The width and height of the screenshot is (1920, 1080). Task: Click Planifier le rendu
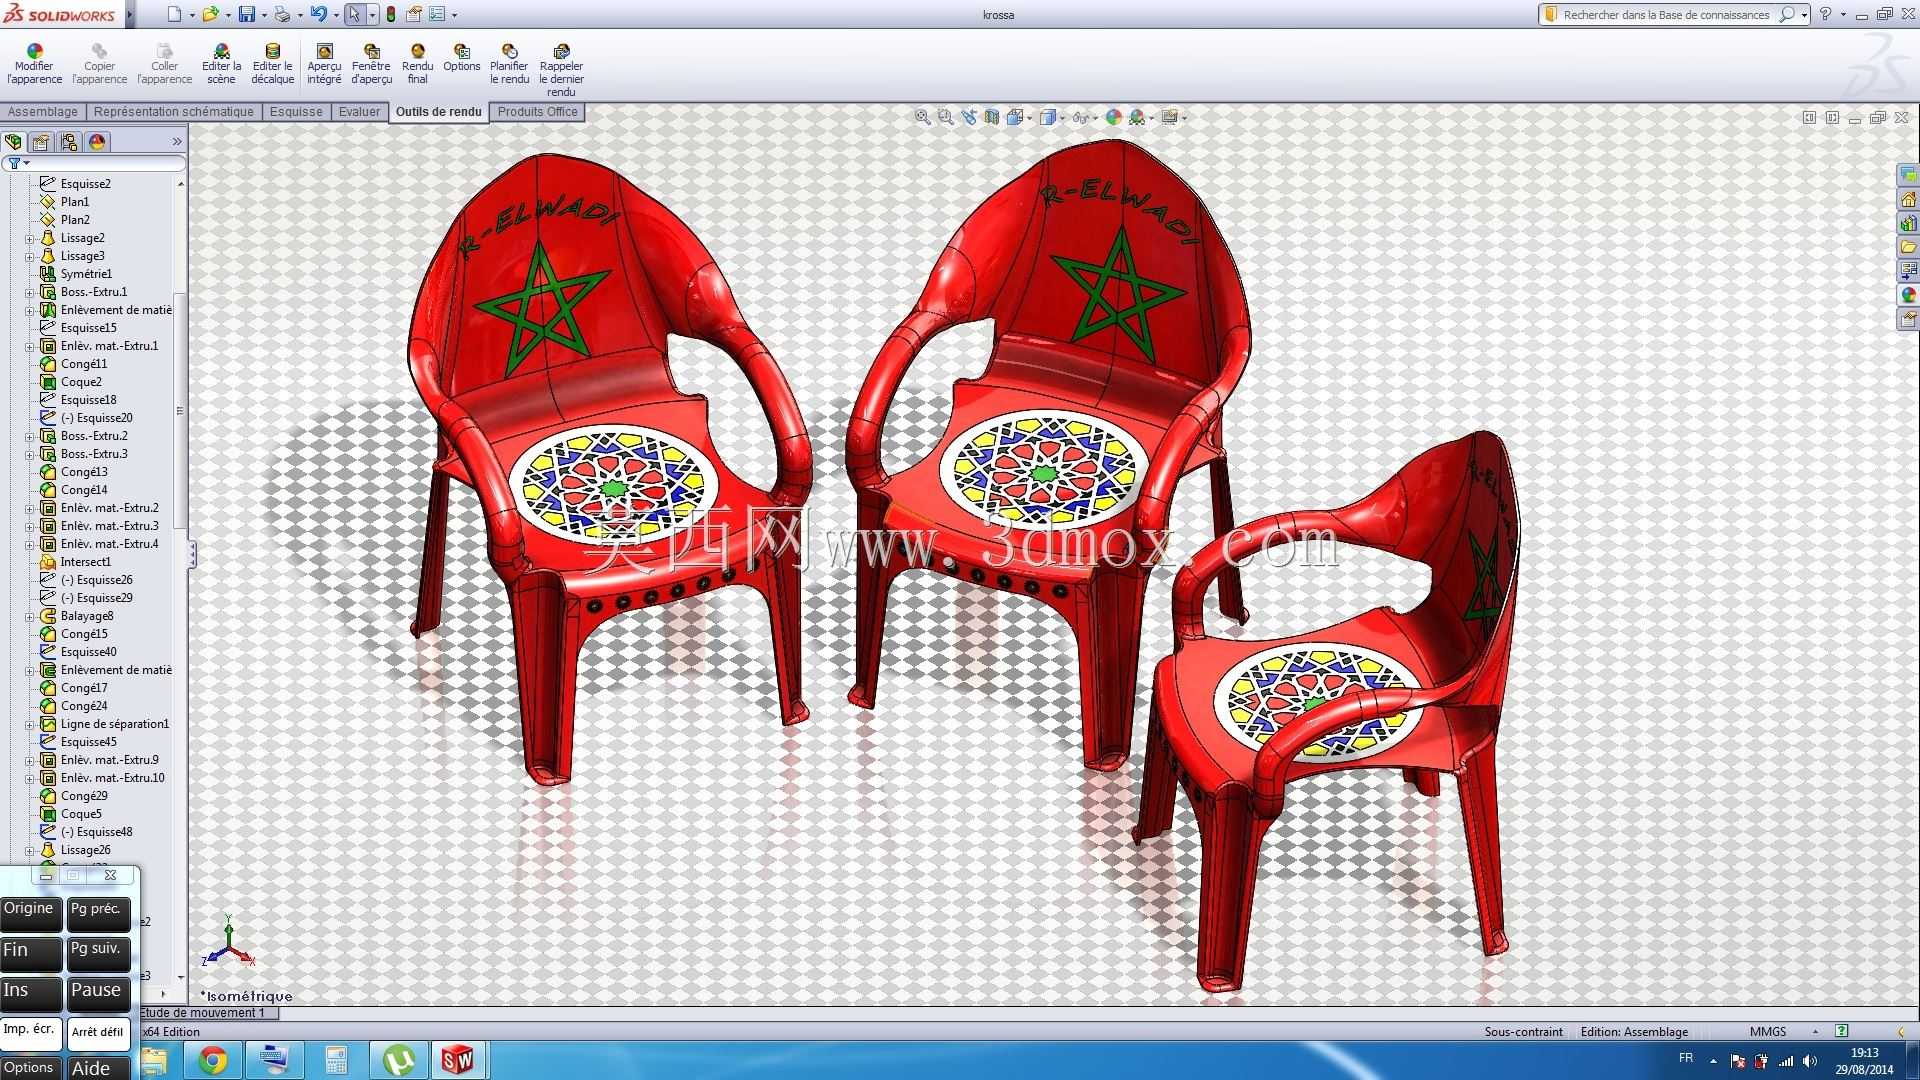[509, 64]
